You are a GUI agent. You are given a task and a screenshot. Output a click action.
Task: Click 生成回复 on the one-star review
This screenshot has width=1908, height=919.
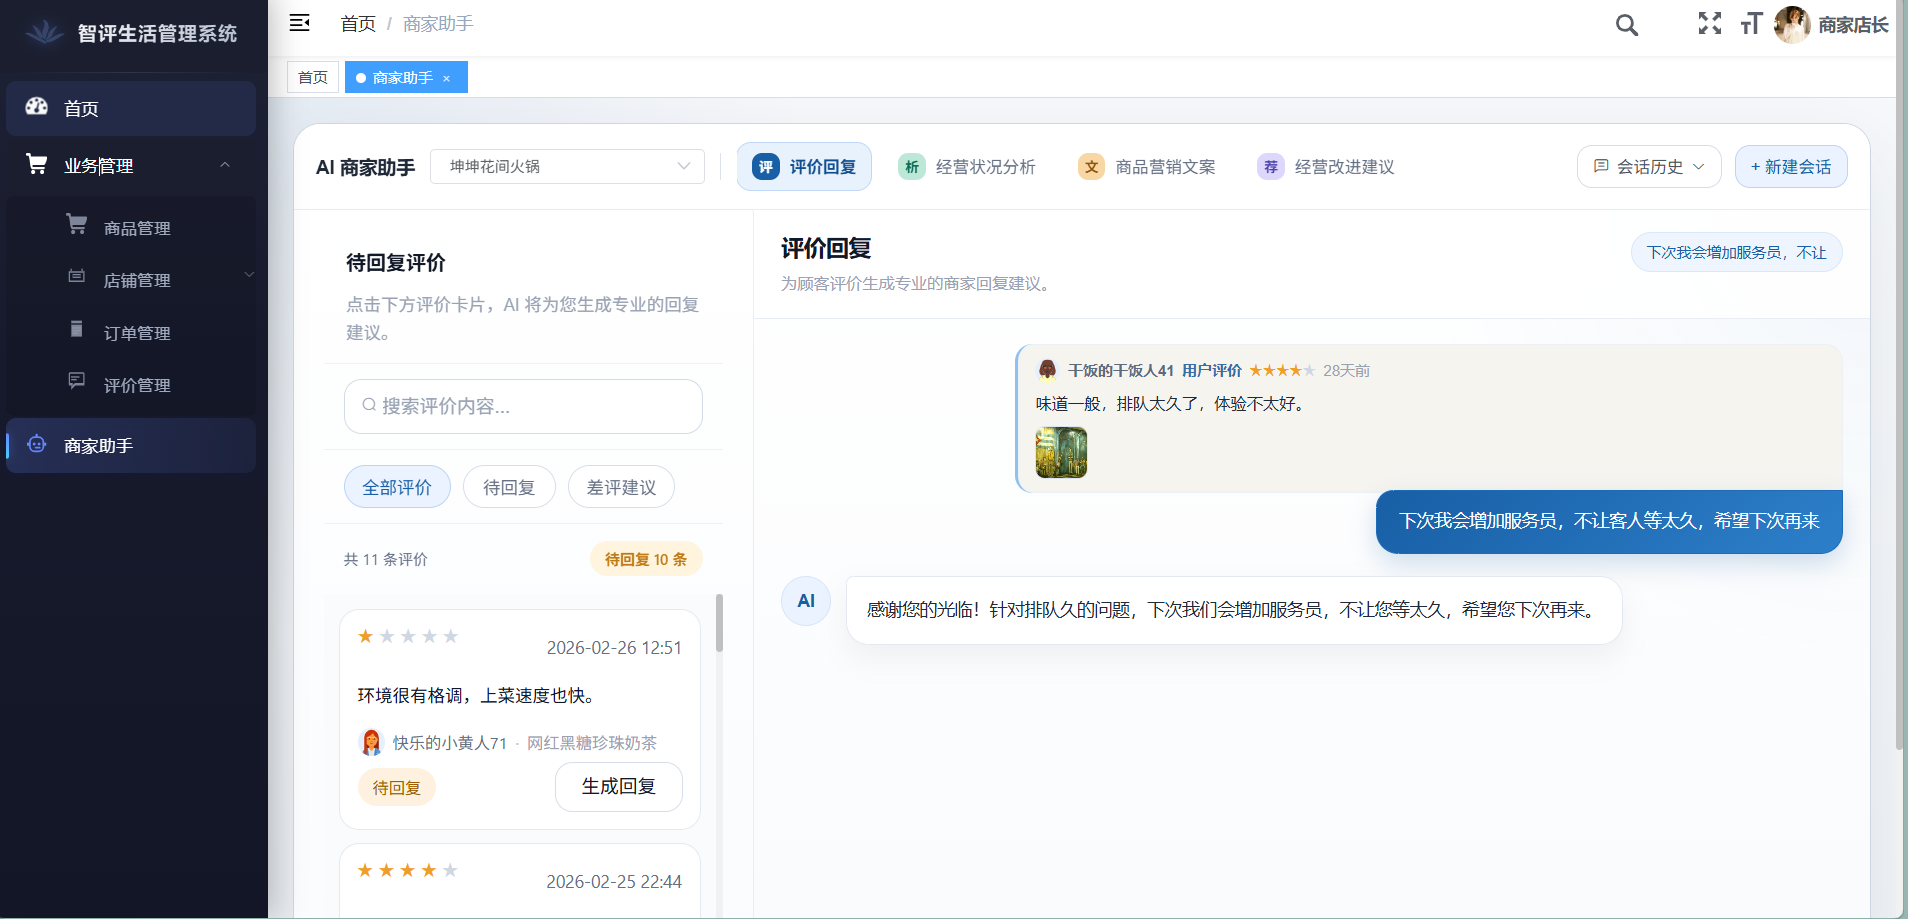(x=618, y=787)
